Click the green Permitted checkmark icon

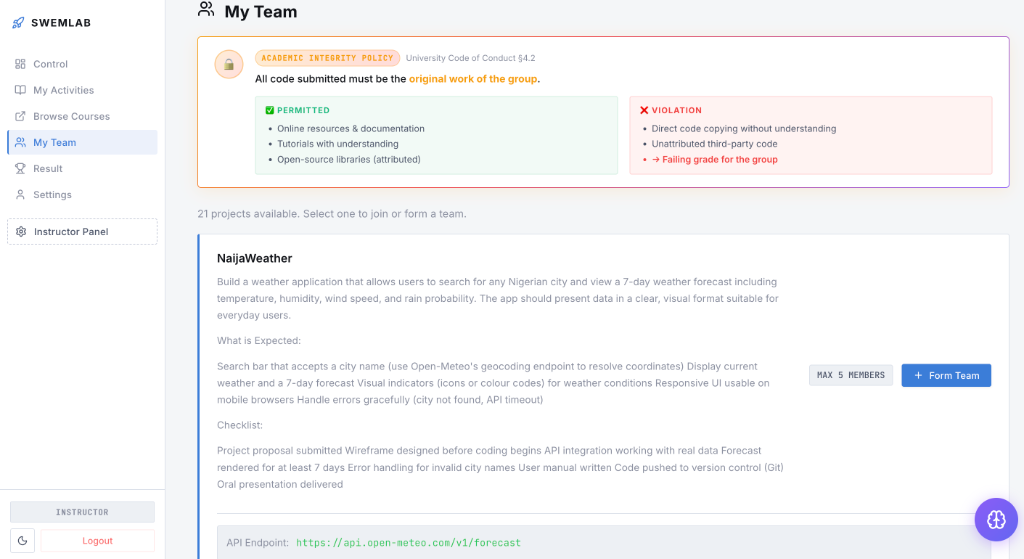pyautogui.click(x=270, y=110)
